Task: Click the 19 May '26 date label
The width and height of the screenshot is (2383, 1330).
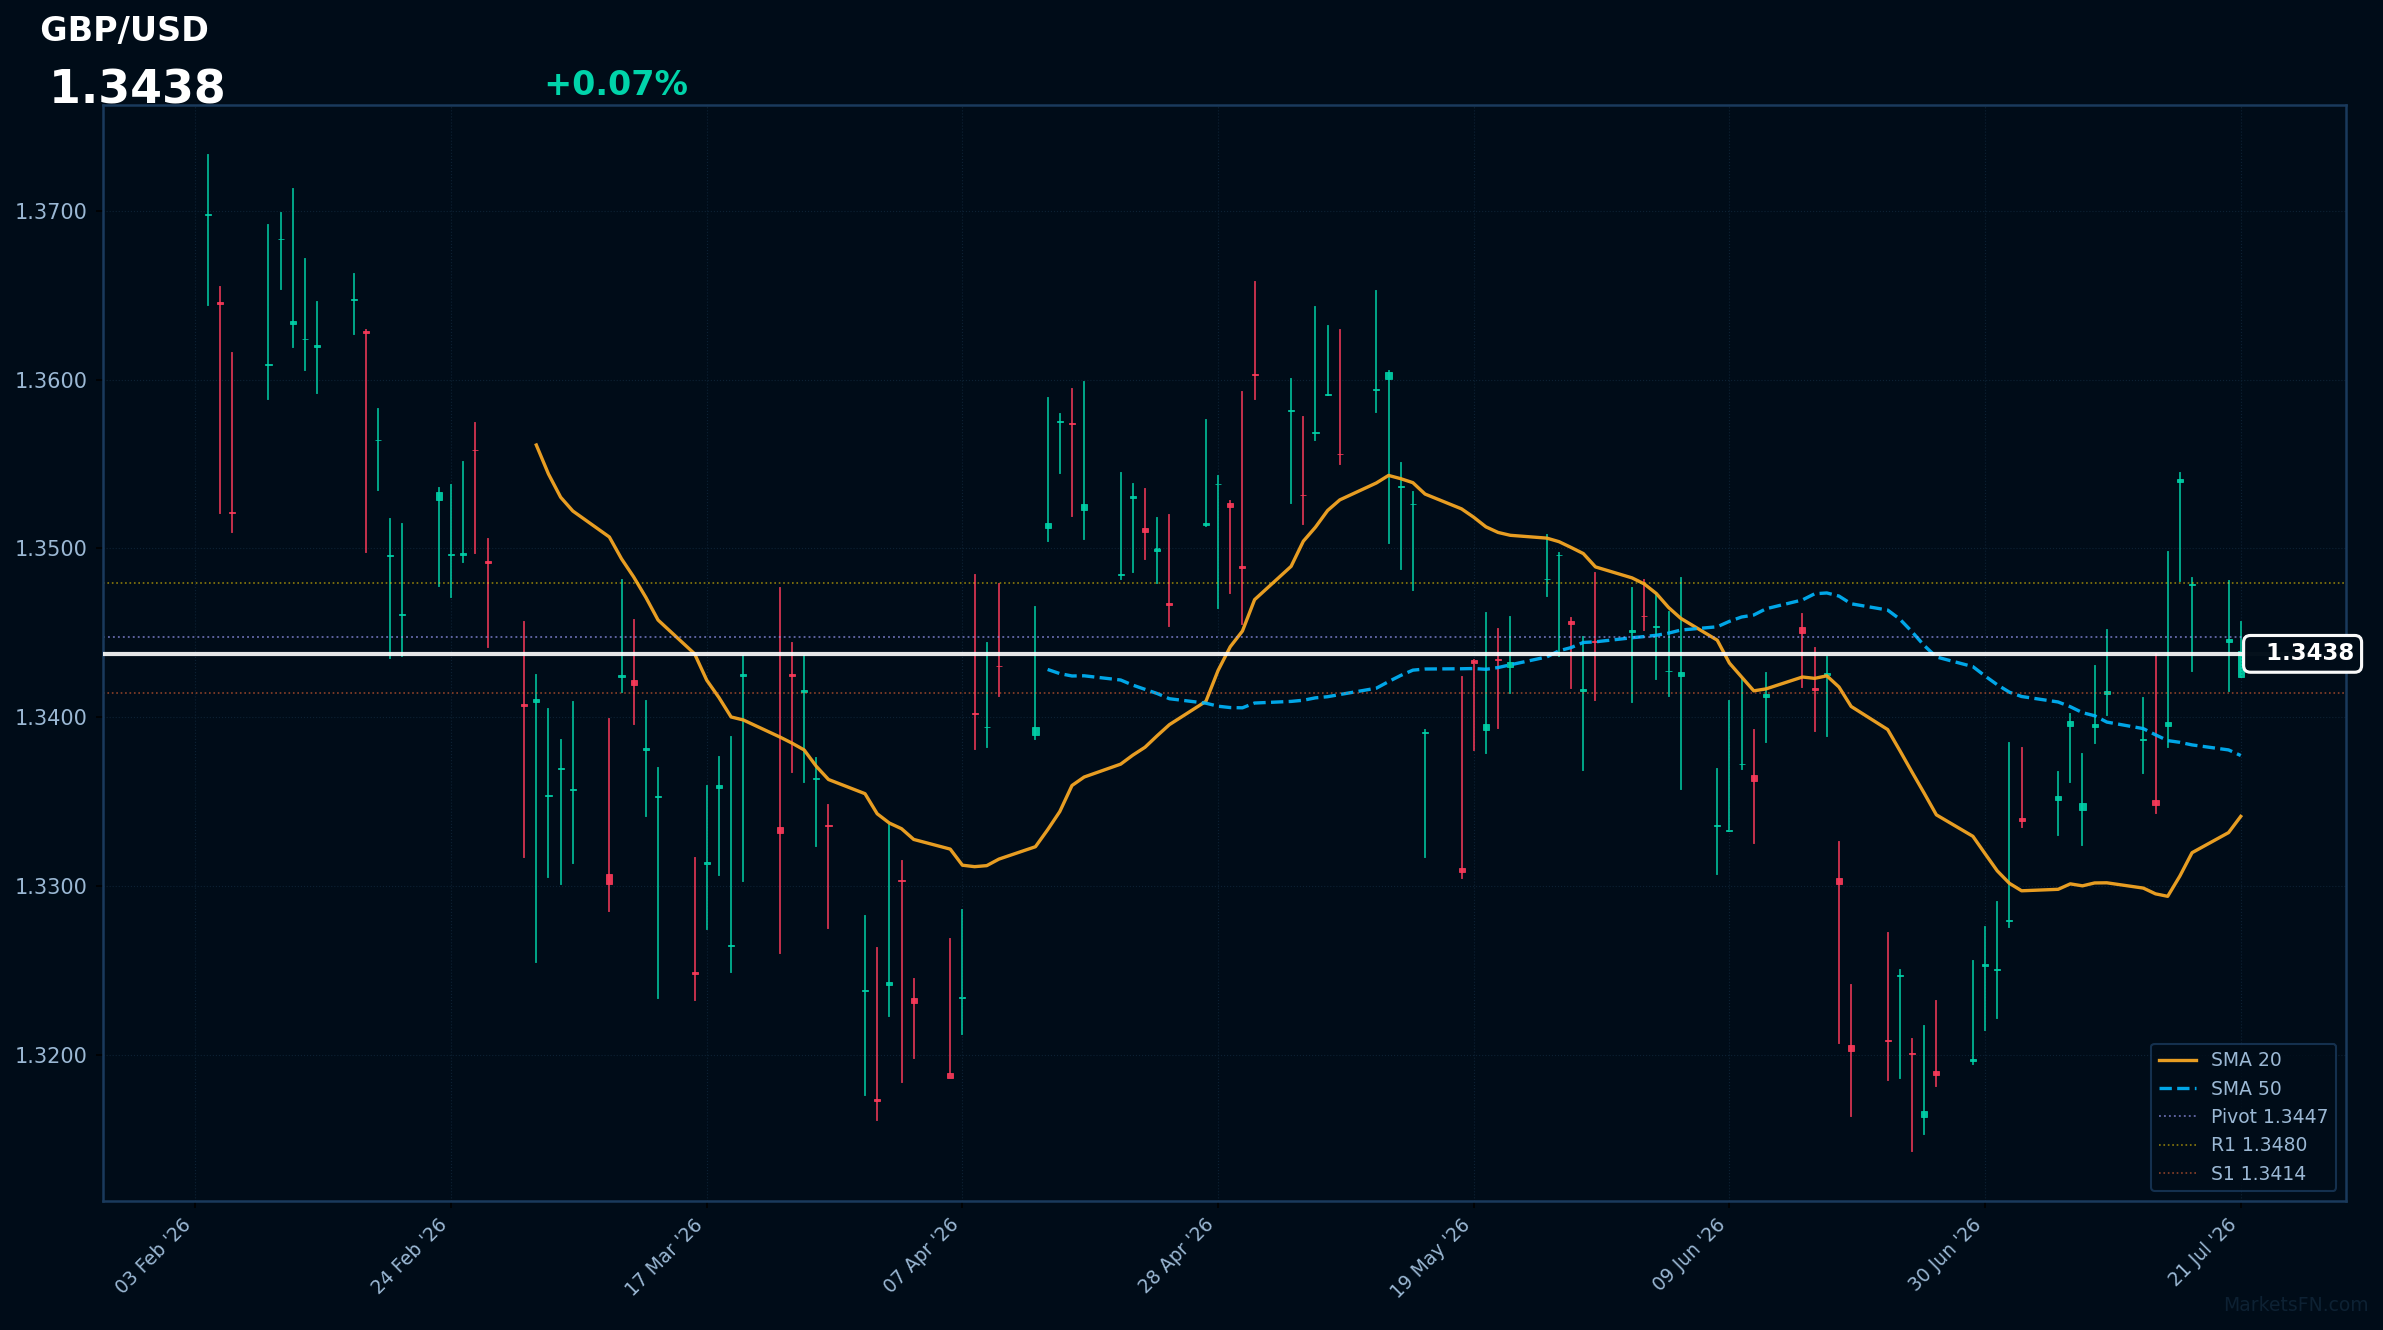Action: 1431,1258
